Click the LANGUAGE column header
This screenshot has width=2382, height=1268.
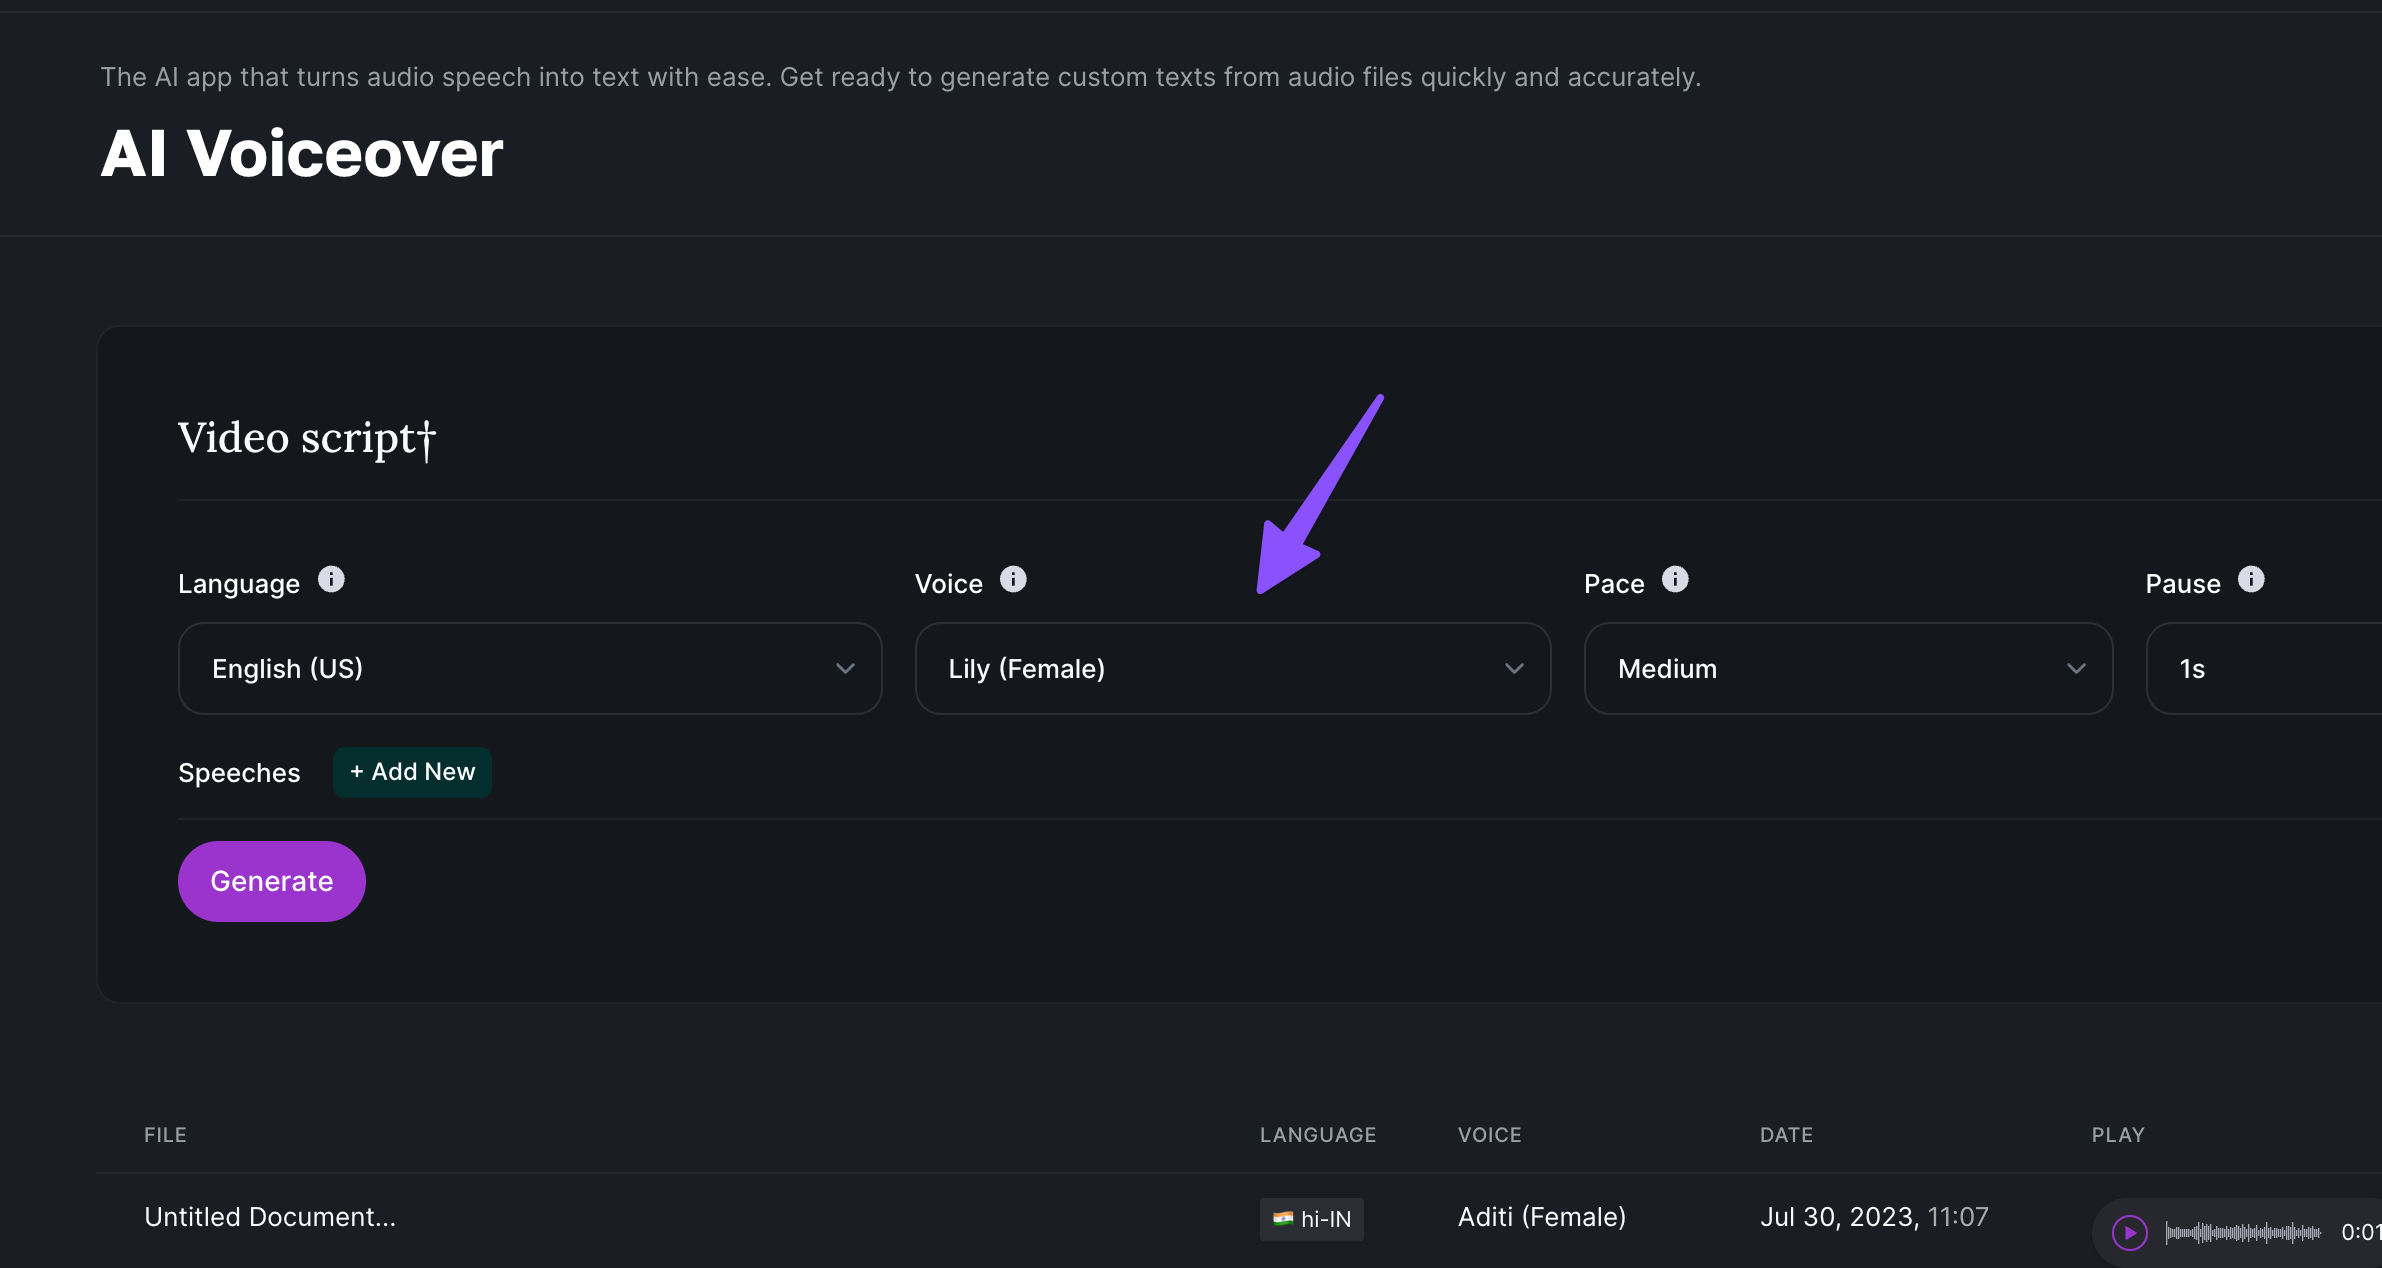point(1317,1135)
